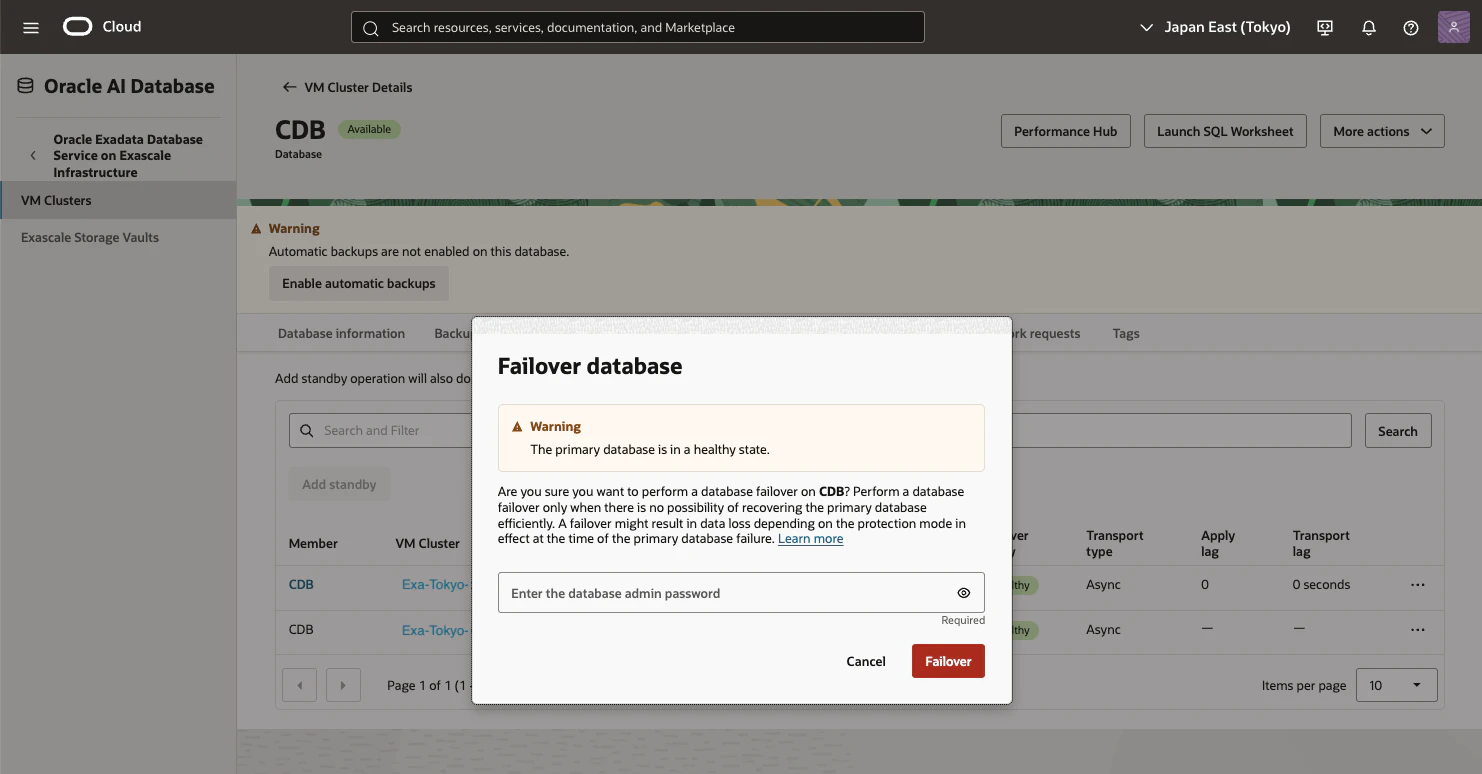
Task: Collapse sidebar with back chevron
Action: 33,156
